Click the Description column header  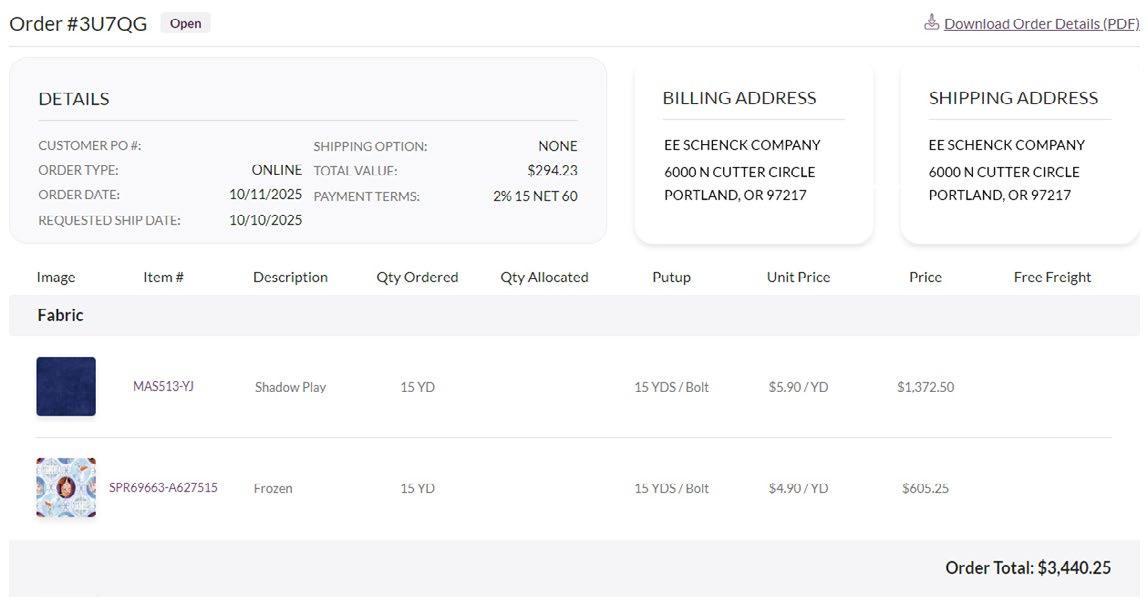pos(290,277)
